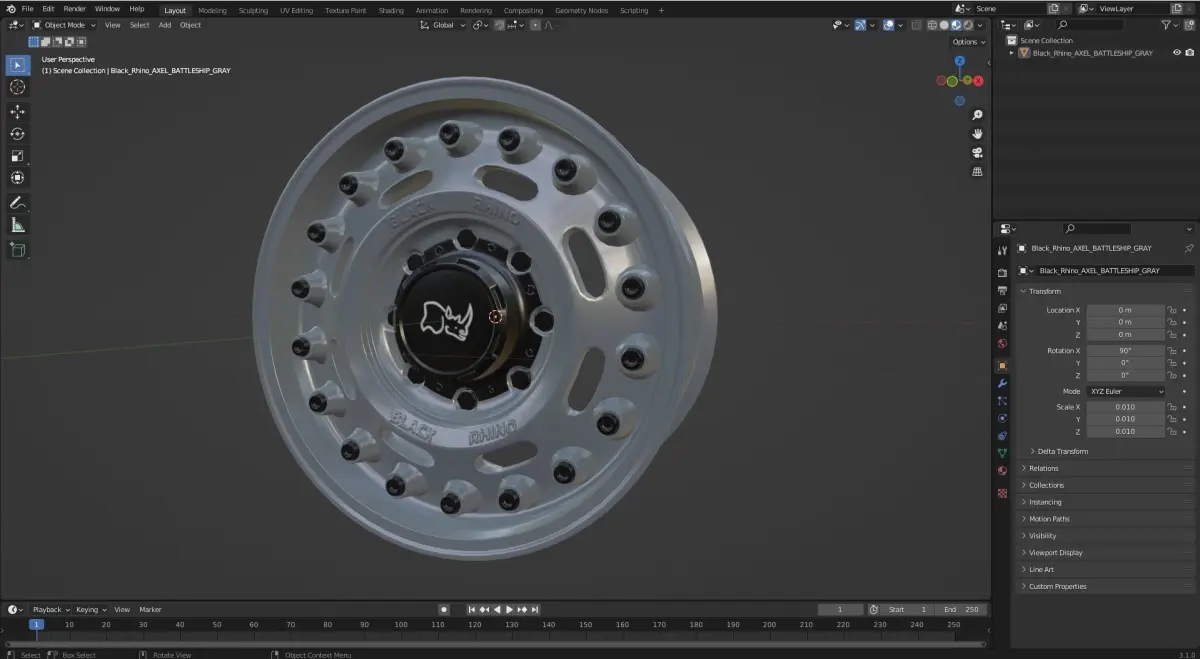This screenshot has width=1200, height=659.
Task: Expand the Delta Transform panel
Action: [x=1062, y=451]
